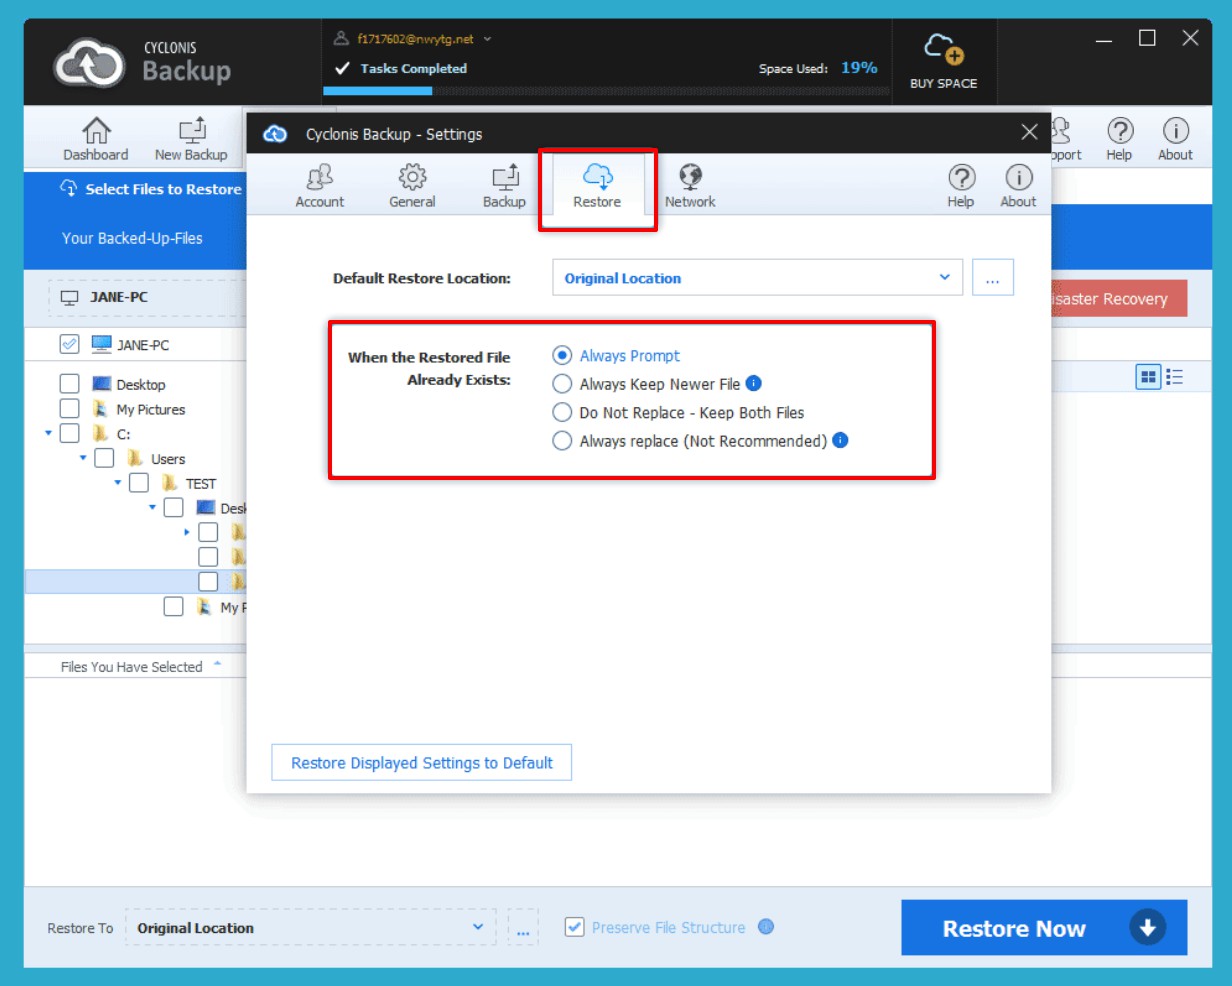Open the Restore To location dropdown
Viewport: 1232px width, 986px height.
coord(310,928)
